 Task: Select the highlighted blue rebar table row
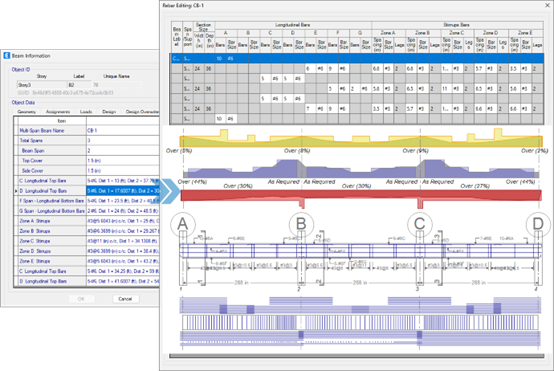(357, 58)
